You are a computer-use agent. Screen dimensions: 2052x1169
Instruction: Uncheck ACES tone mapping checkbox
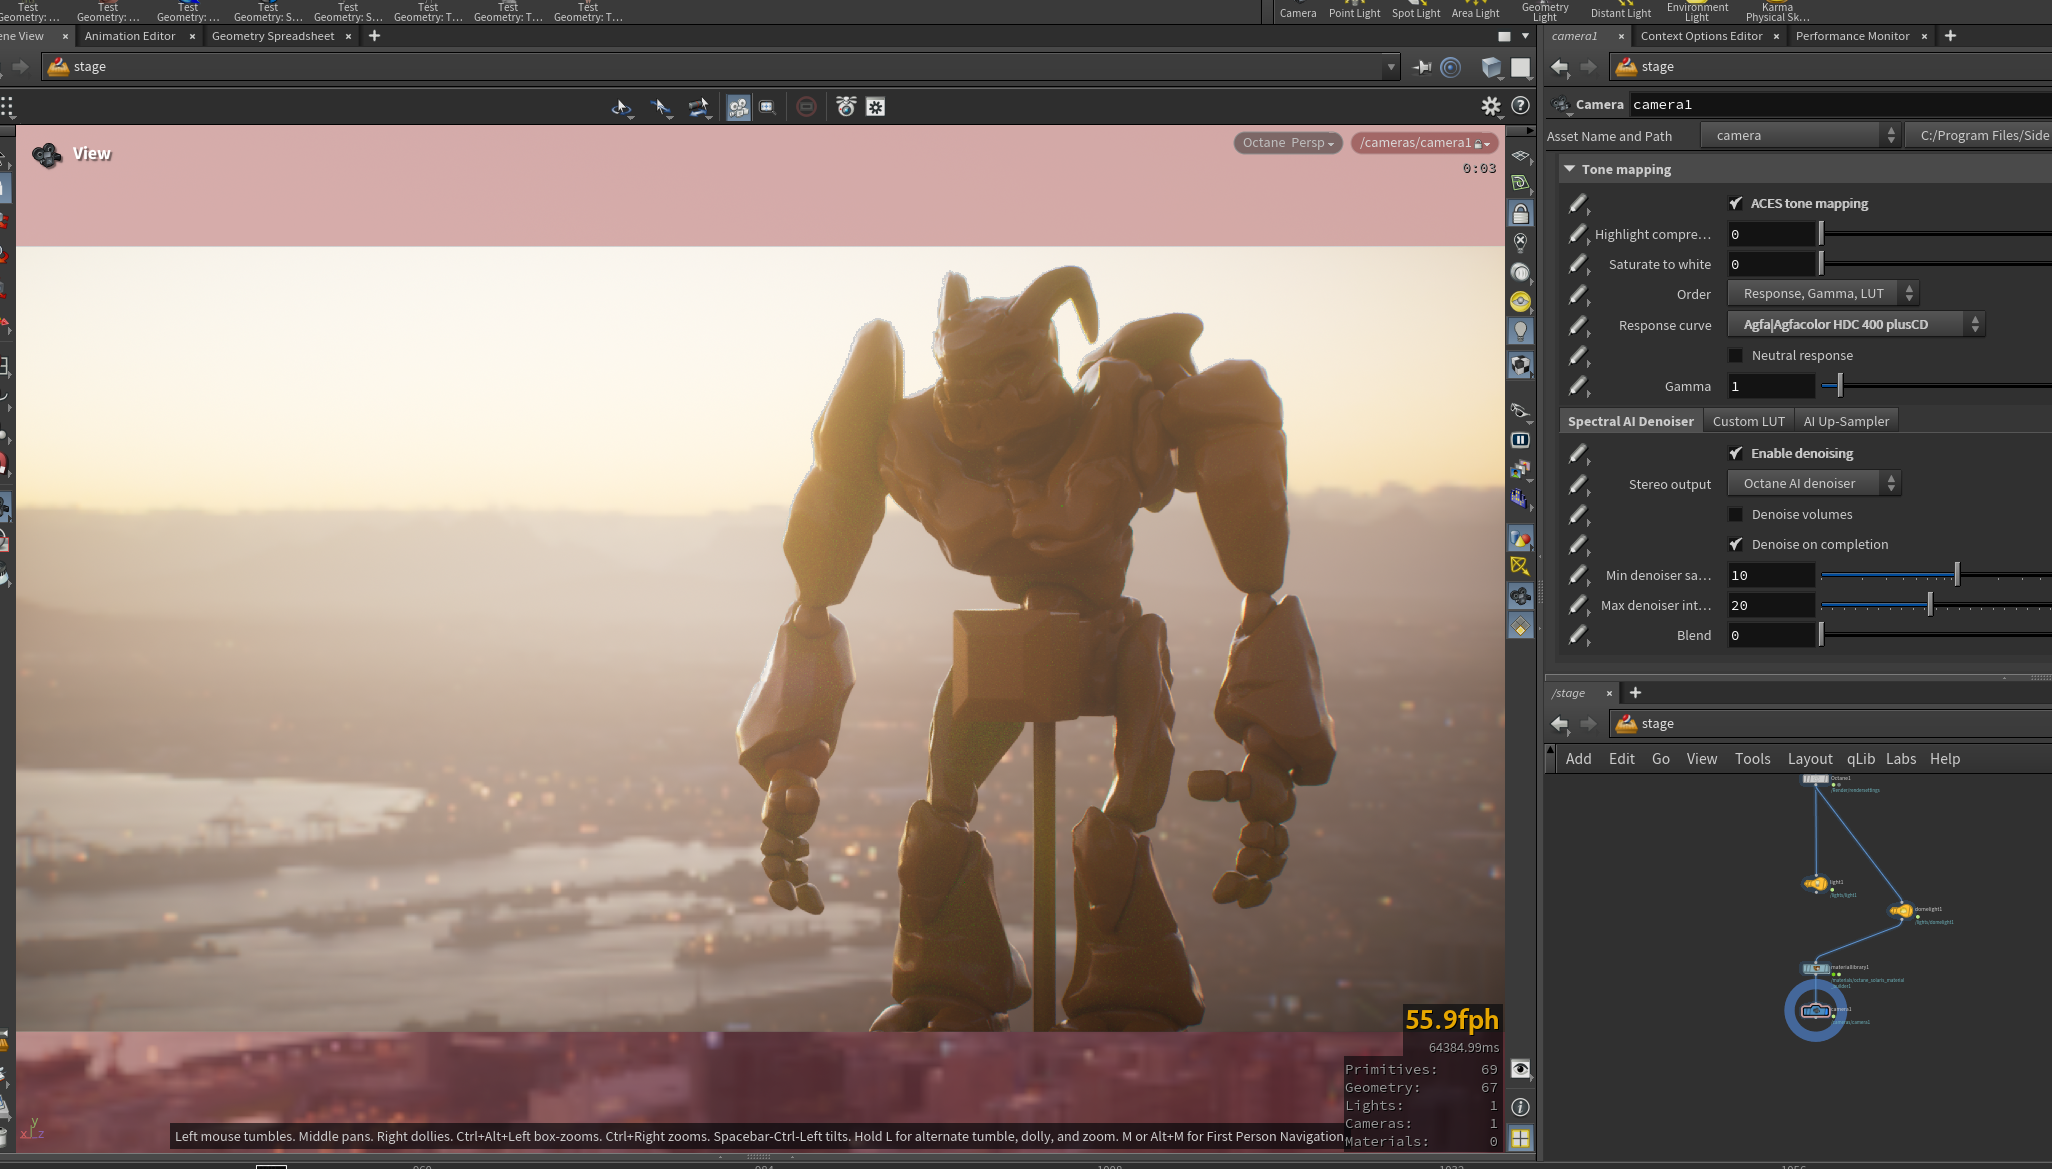[x=1736, y=204]
